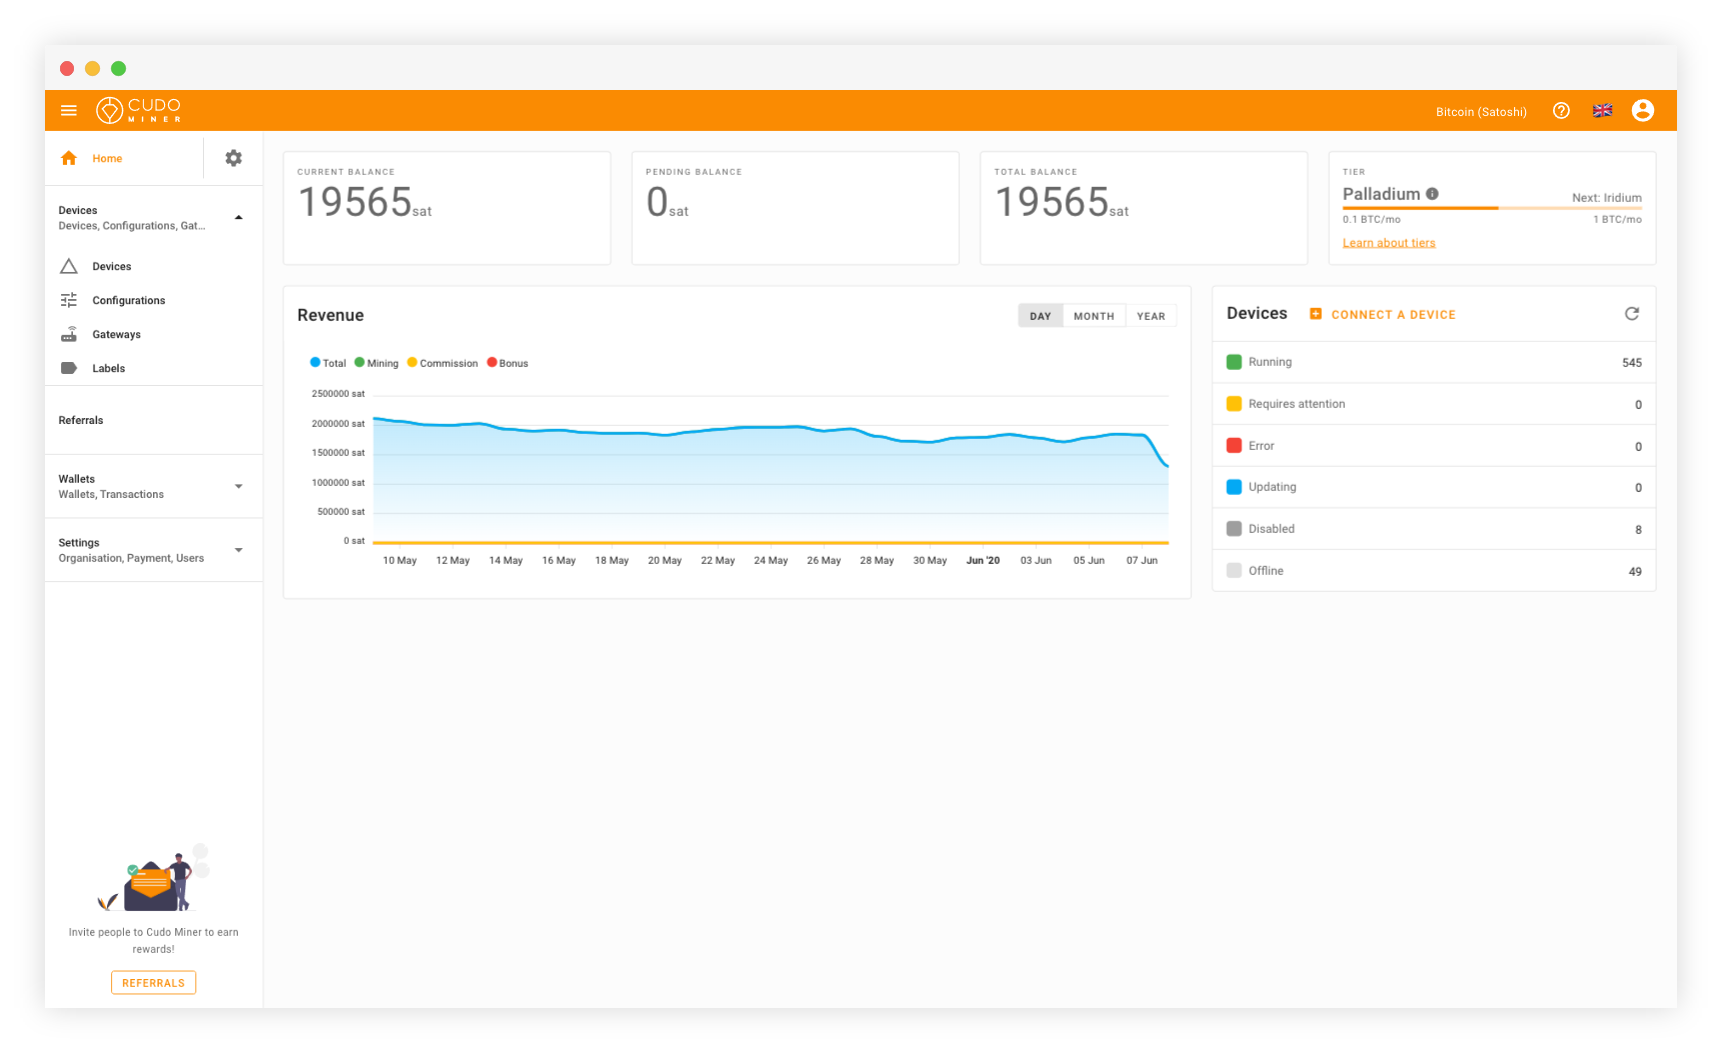Switch Revenue chart to MONTH view
Screen dimensions: 1722x1053
(x=1093, y=315)
